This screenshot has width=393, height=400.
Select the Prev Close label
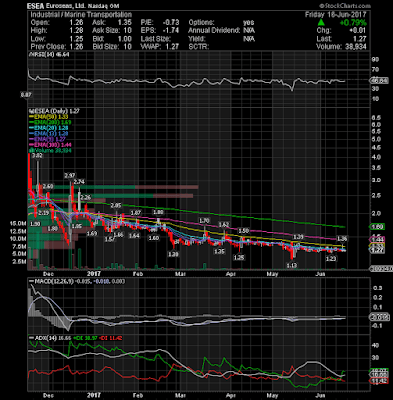47,47
